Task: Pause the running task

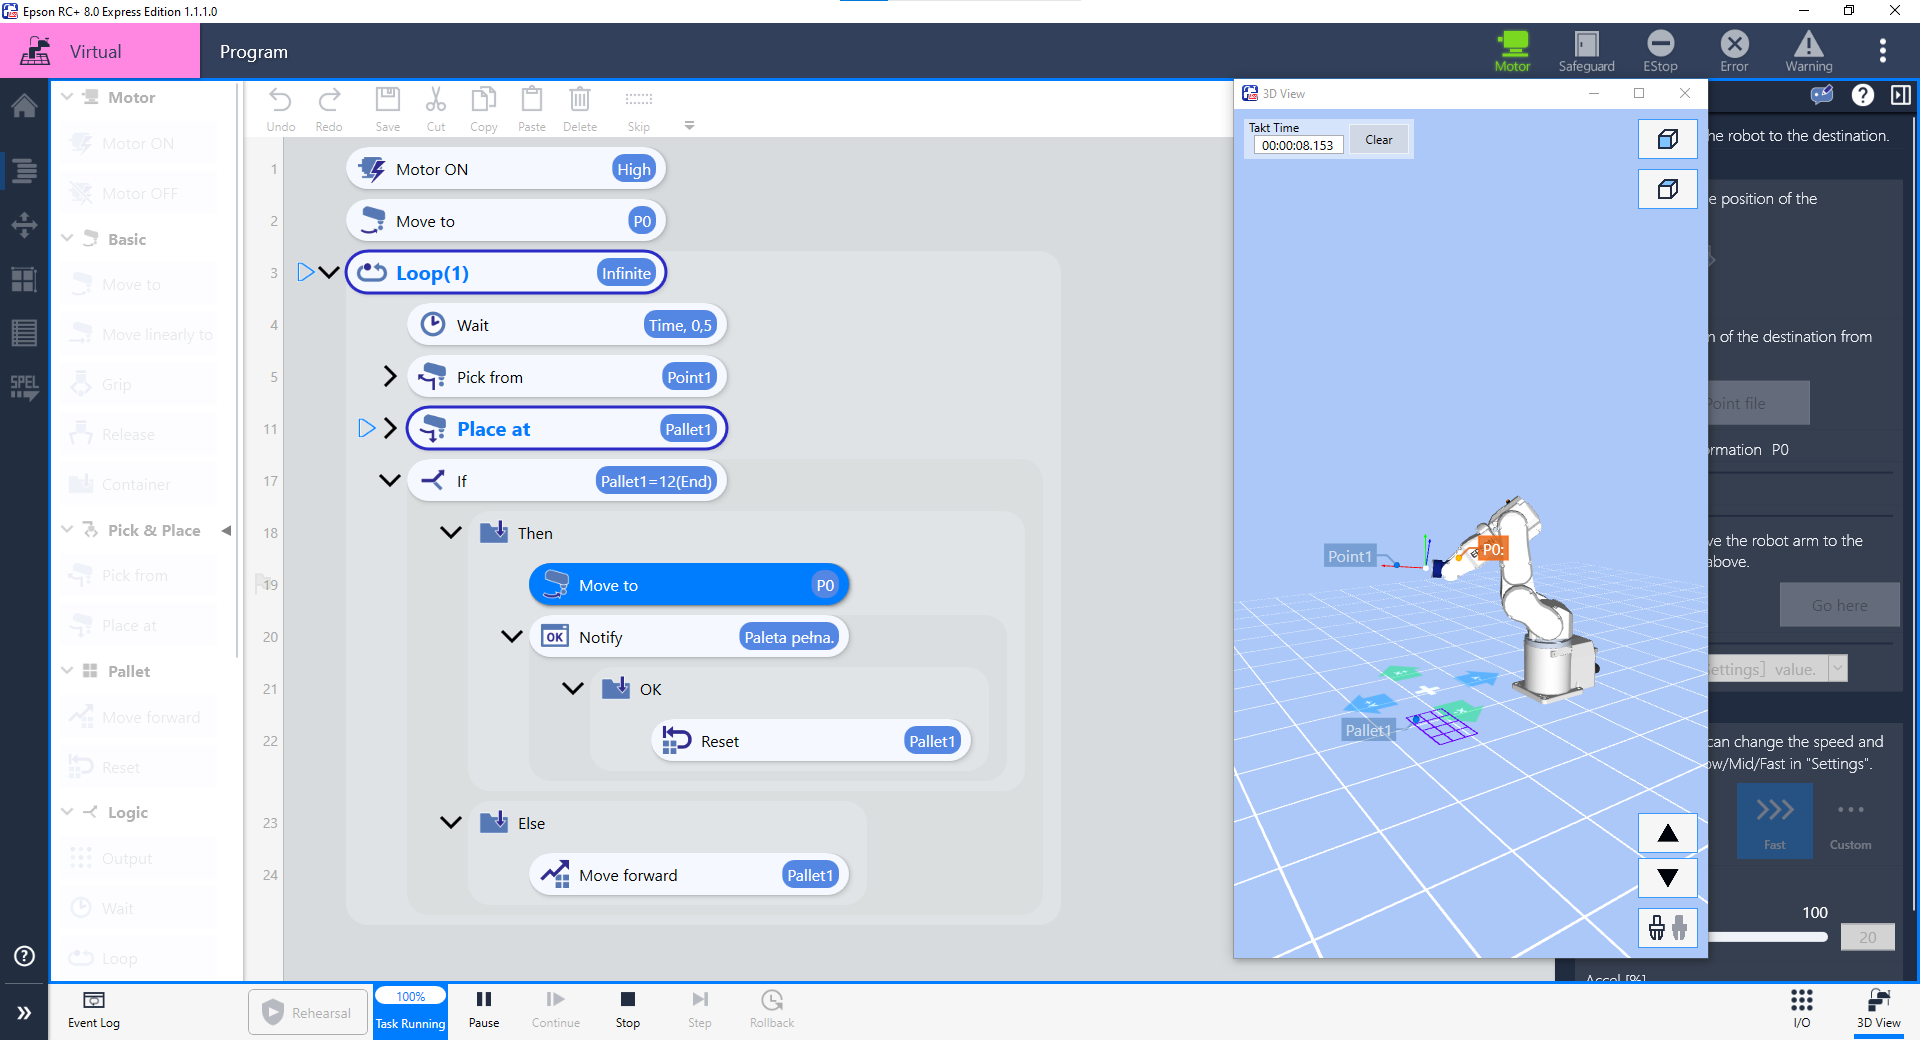Action: point(484,1009)
